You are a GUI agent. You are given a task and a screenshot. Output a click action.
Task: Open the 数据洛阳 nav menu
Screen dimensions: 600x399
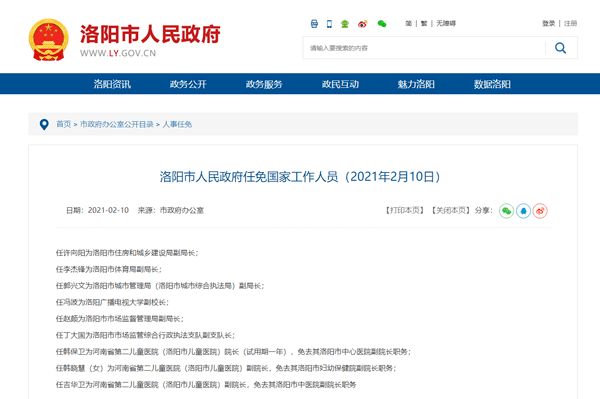pos(492,84)
